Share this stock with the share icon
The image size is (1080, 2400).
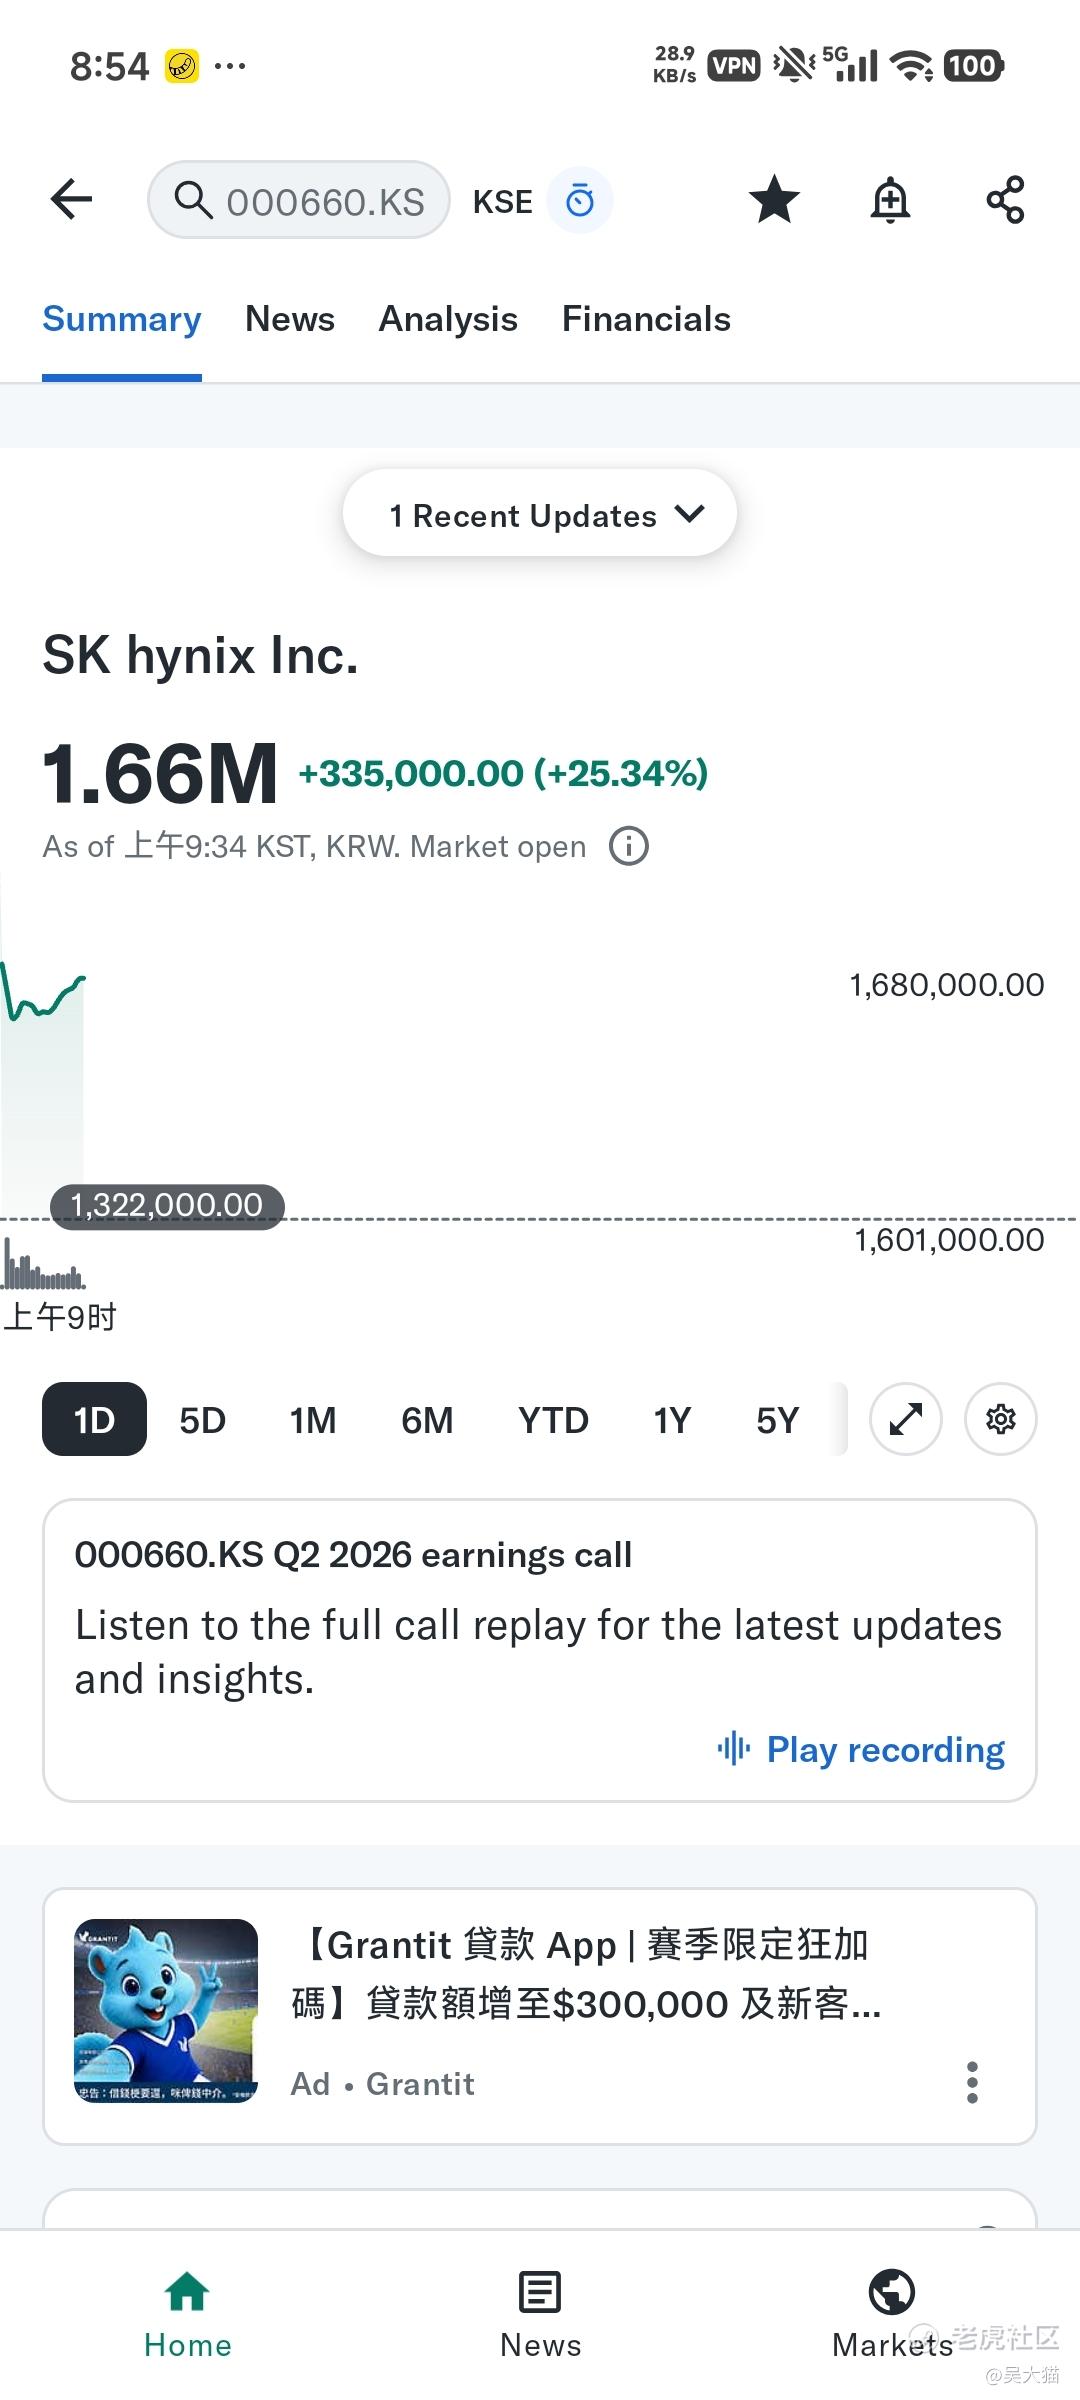[x=1005, y=200]
